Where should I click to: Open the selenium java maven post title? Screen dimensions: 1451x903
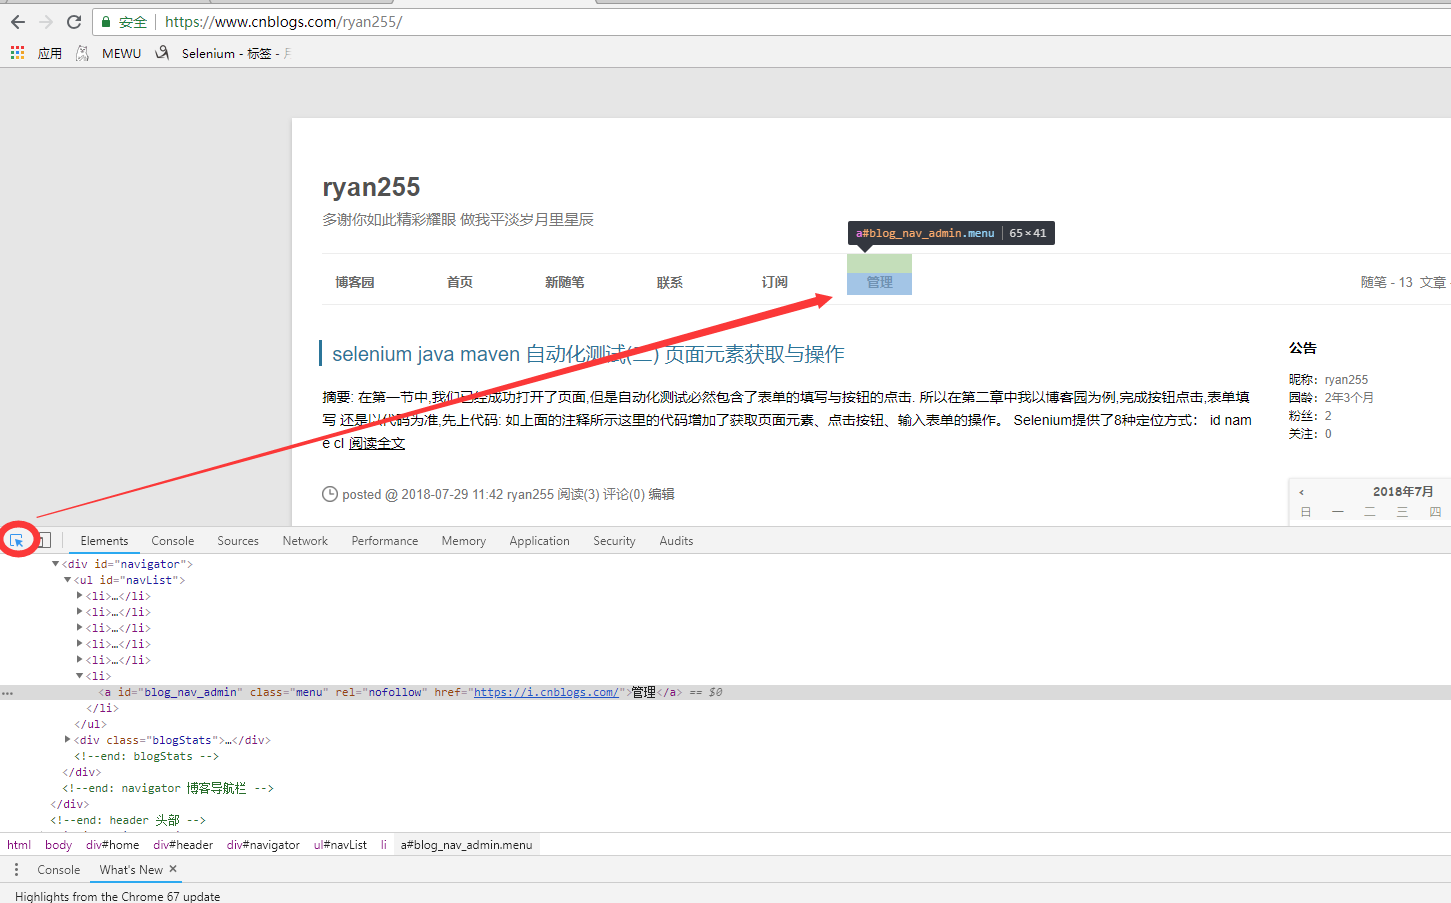point(588,354)
